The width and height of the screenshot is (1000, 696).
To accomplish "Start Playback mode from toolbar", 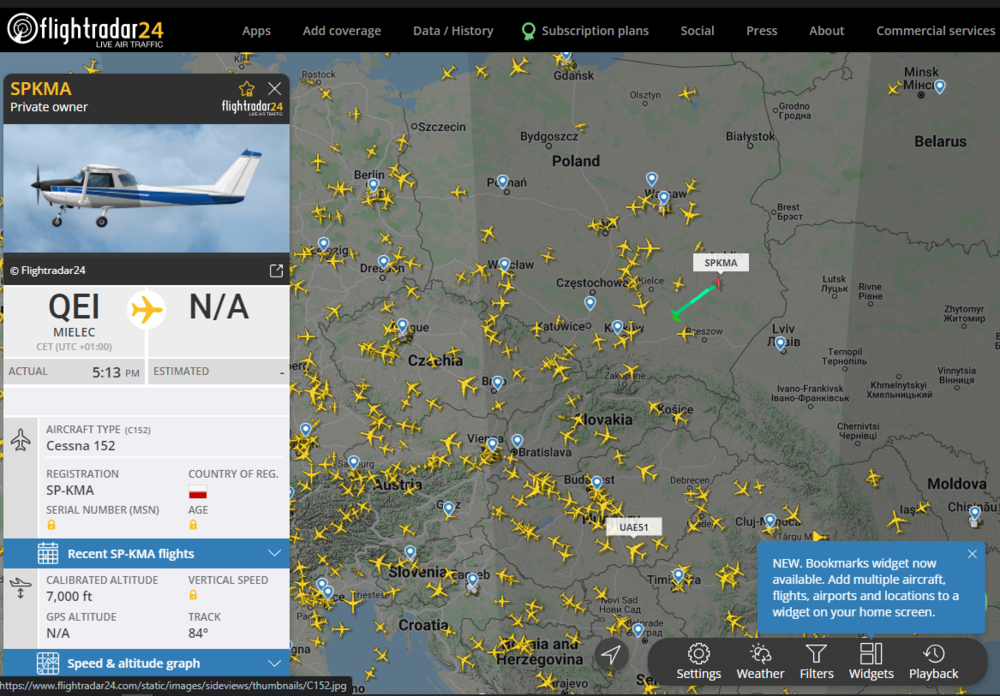I will point(933,661).
